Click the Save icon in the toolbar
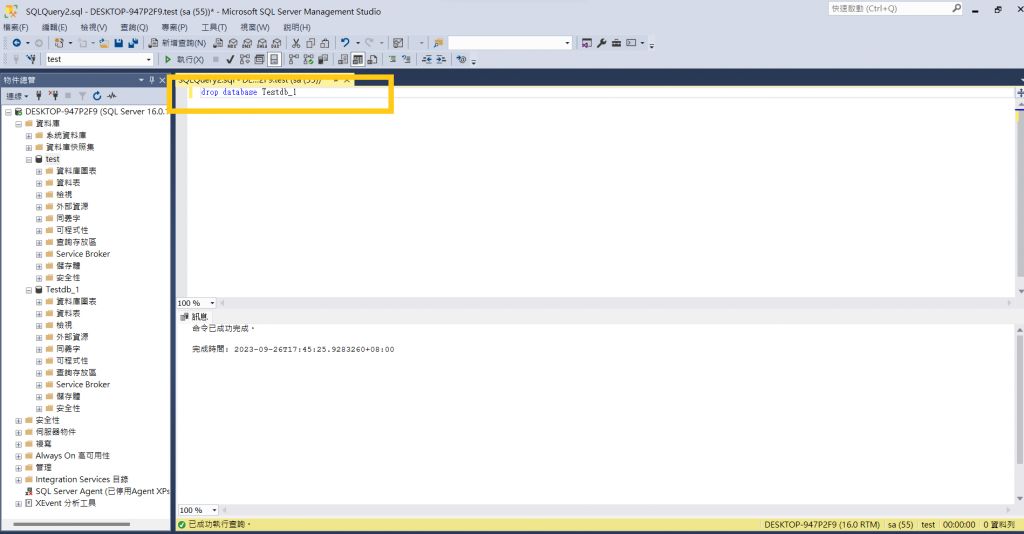 pyautogui.click(x=119, y=43)
